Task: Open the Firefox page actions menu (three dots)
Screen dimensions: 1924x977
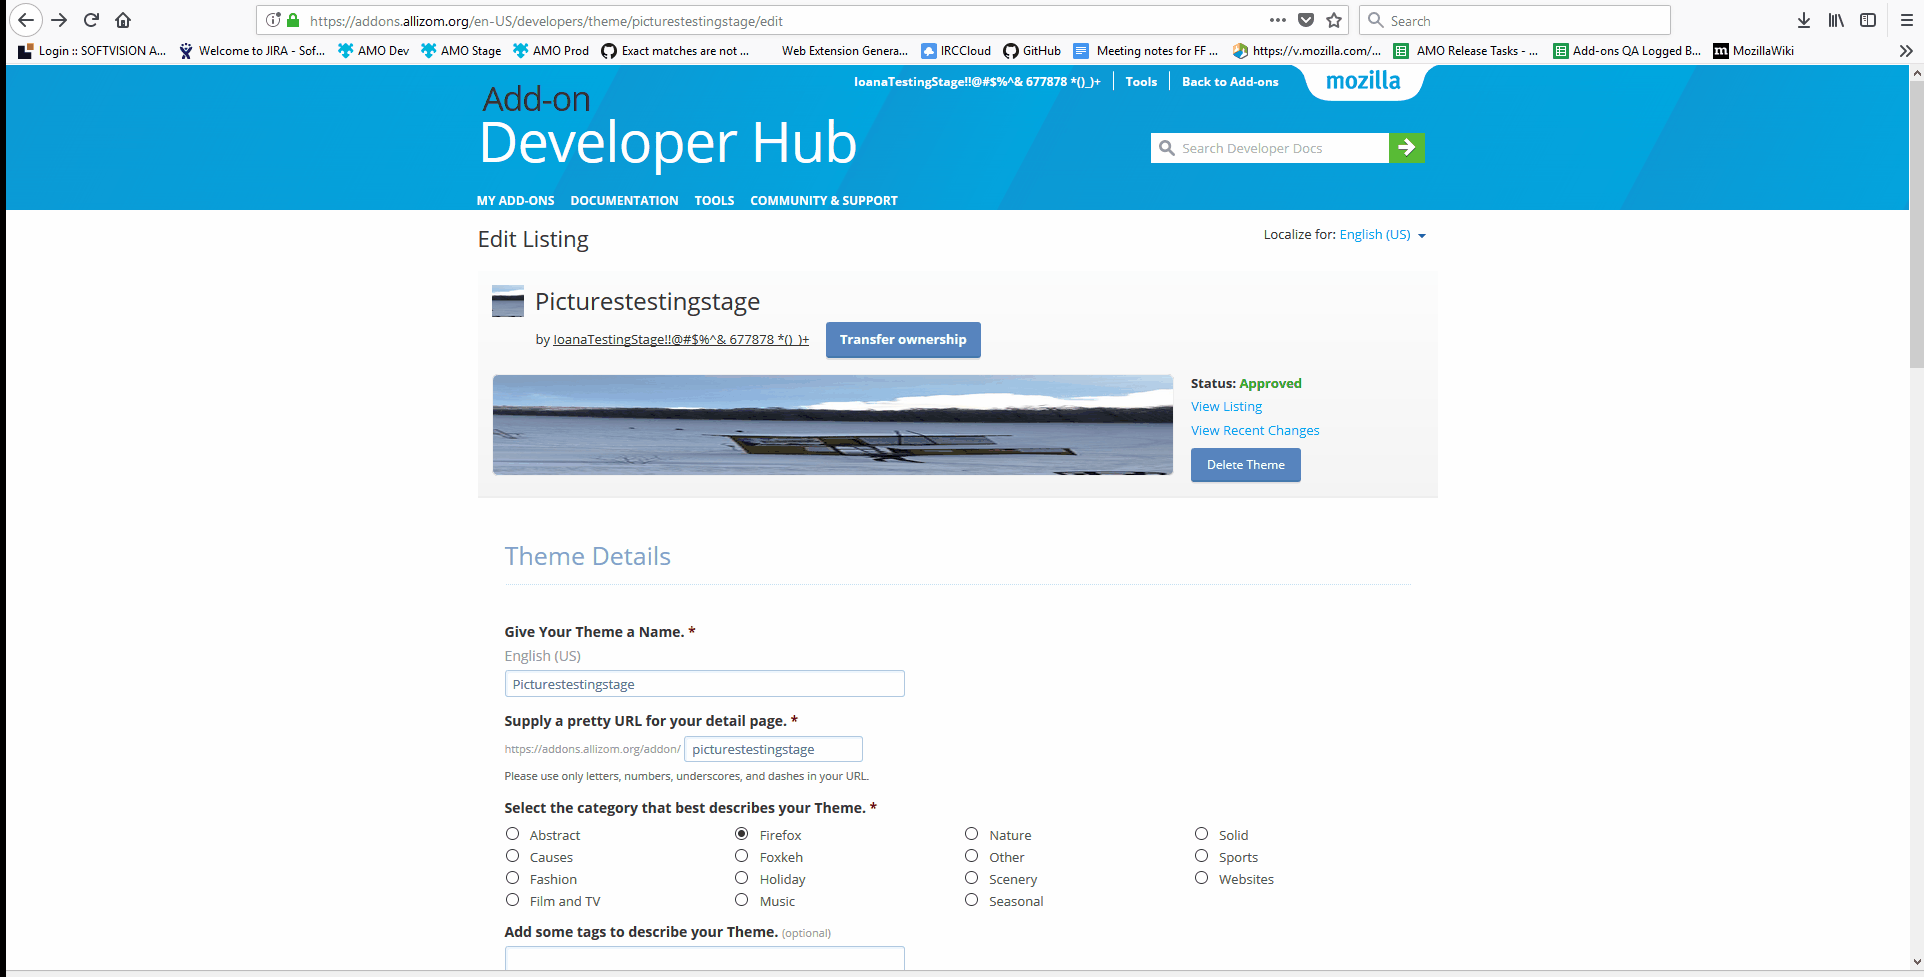Action: pyautogui.click(x=1277, y=20)
